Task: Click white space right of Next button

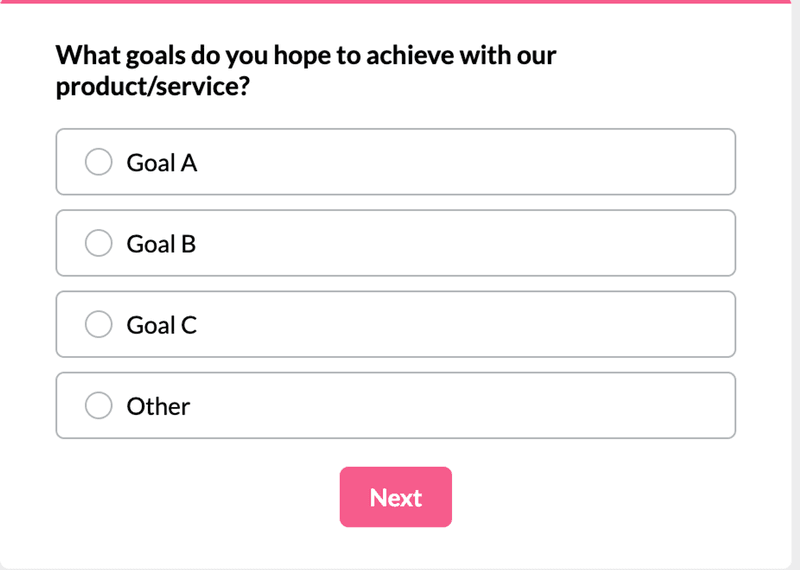Action: tap(600, 497)
